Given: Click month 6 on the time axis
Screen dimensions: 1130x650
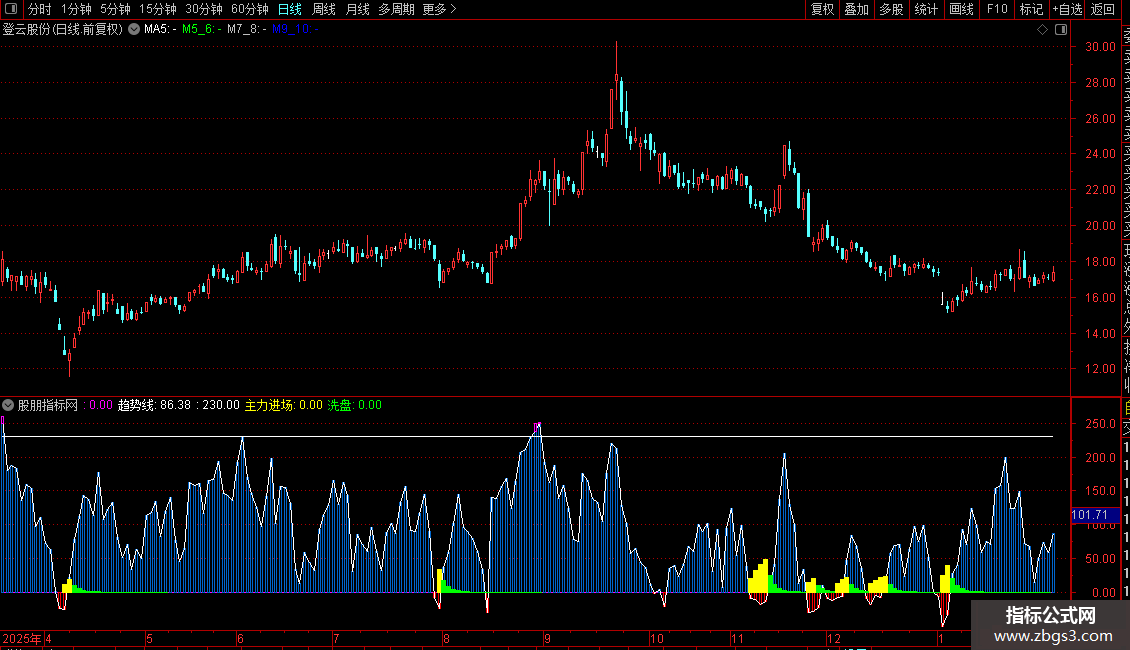Looking at the screenshot, I should pos(240,638).
